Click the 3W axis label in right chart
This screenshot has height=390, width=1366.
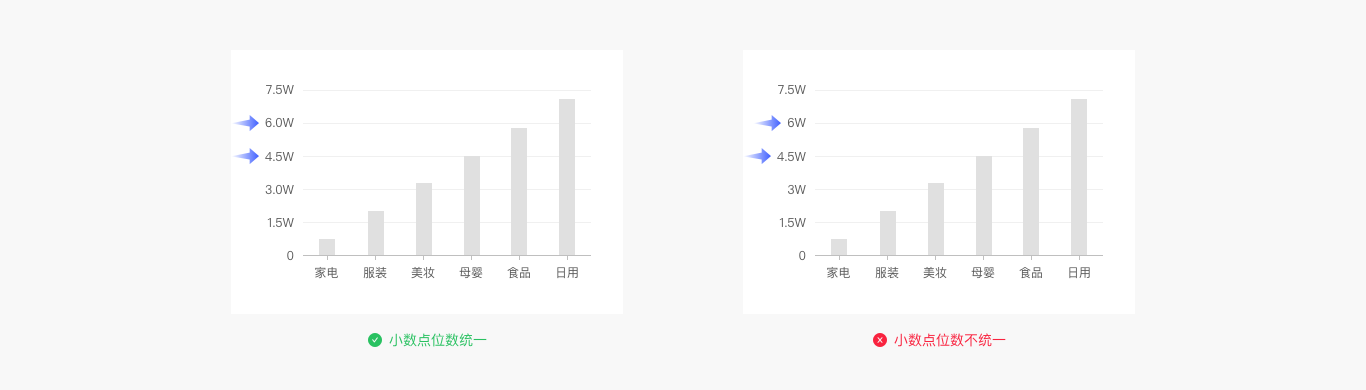click(797, 189)
